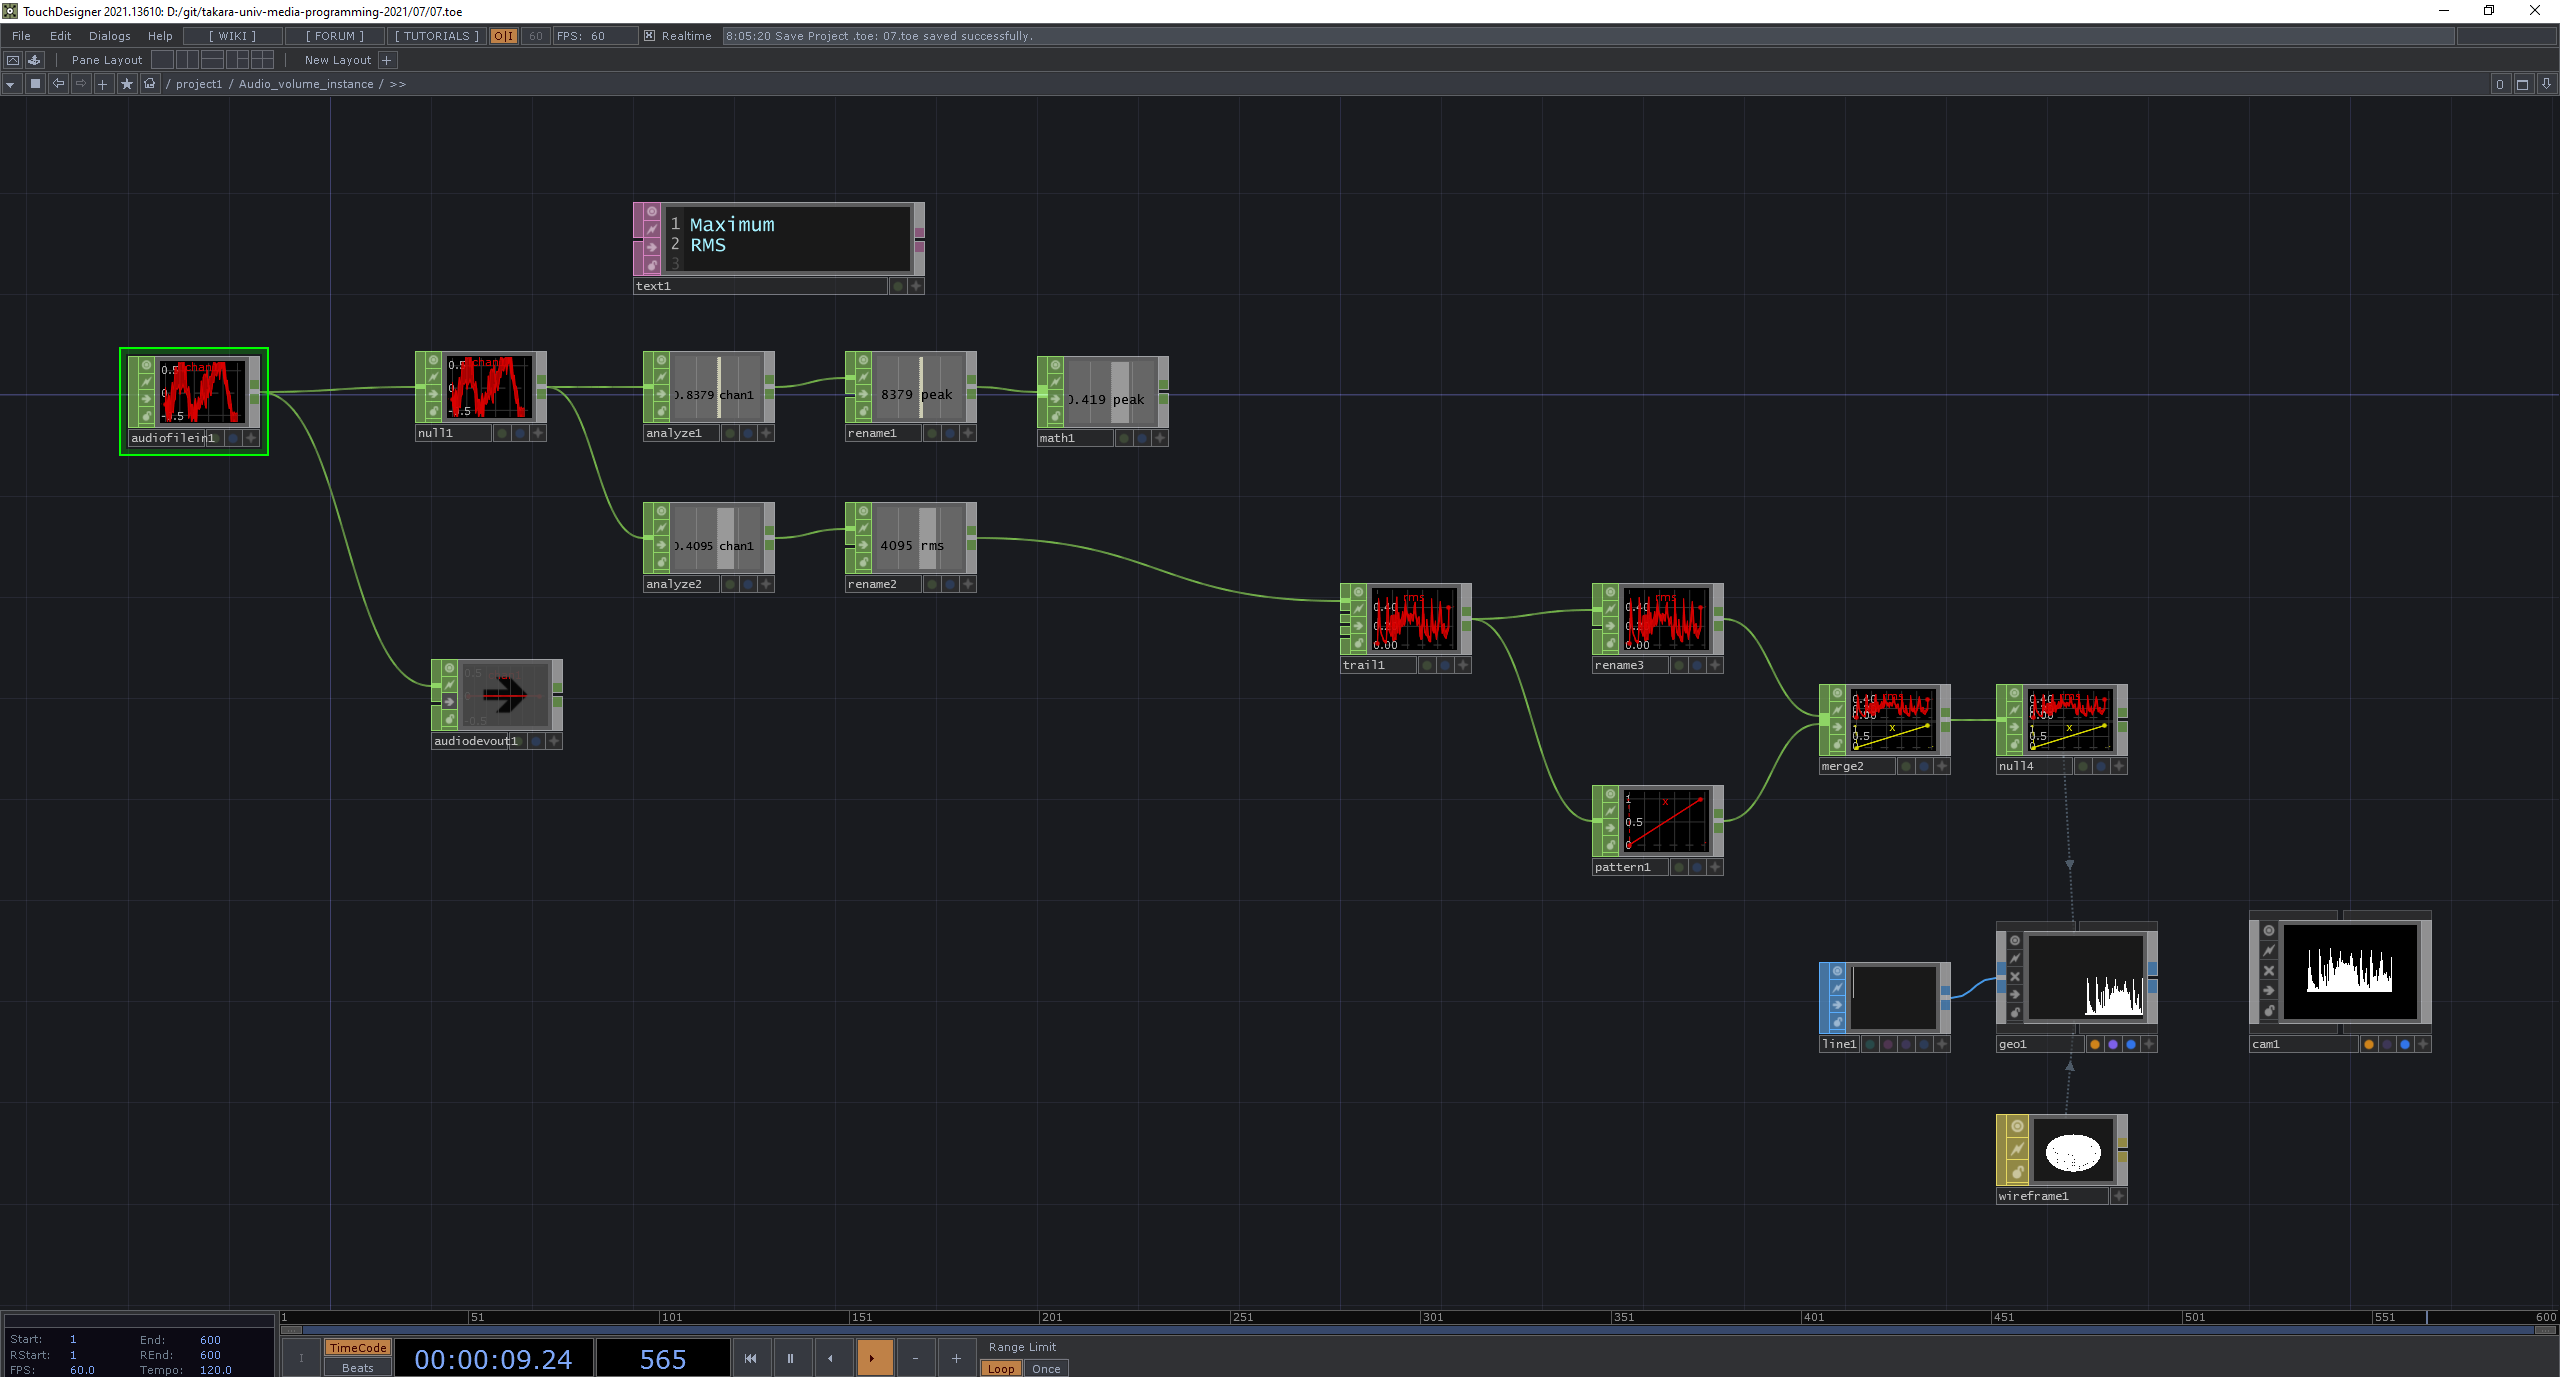Click the Home network icon in path bar
Image resolution: width=2560 pixels, height=1377 pixels.
[150, 84]
